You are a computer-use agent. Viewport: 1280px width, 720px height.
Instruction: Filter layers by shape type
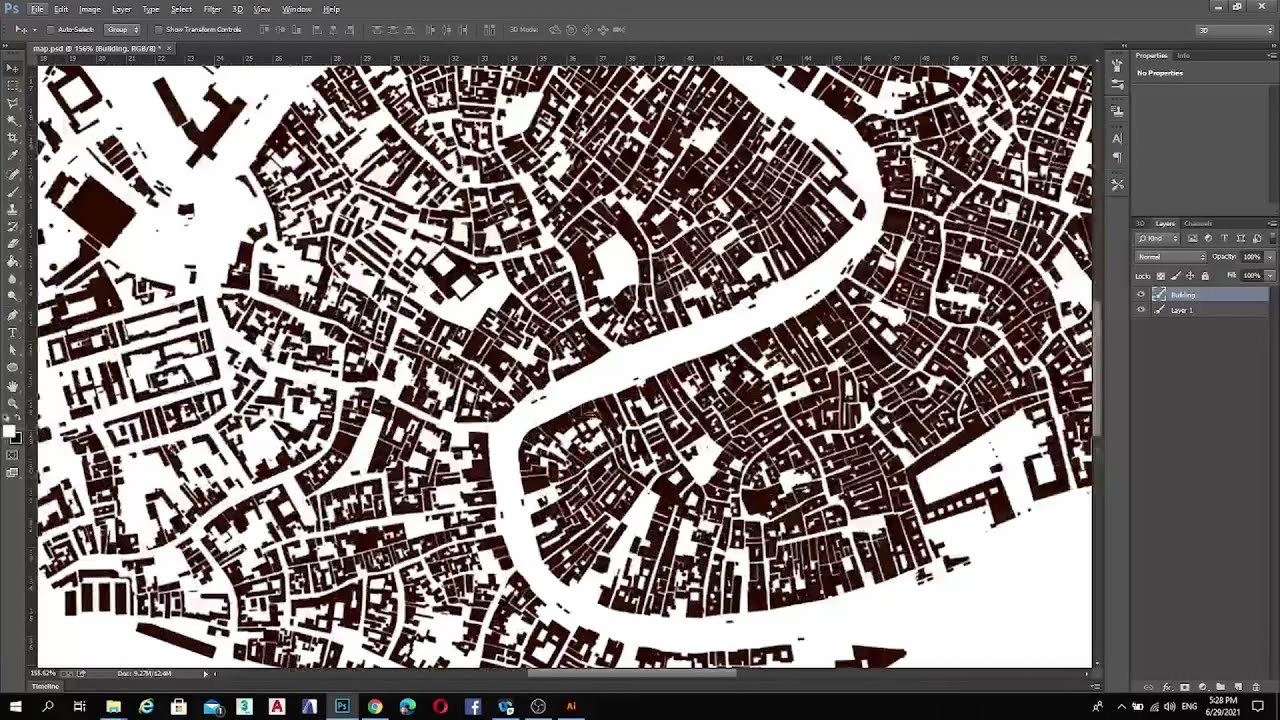point(1241,238)
